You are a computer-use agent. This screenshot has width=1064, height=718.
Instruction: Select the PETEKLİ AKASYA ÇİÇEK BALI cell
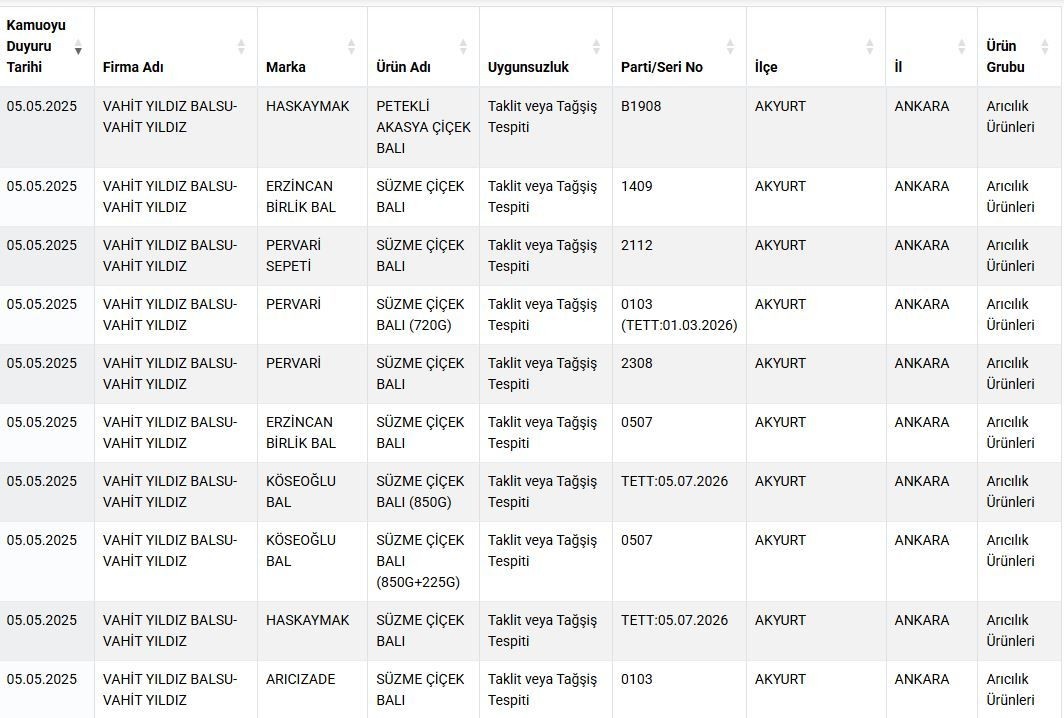click(x=423, y=127)
